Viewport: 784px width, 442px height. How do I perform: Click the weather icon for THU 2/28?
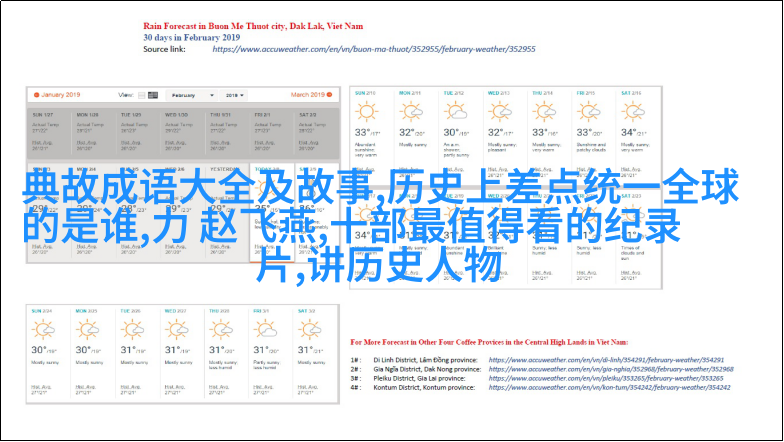(x=221, y=330)
